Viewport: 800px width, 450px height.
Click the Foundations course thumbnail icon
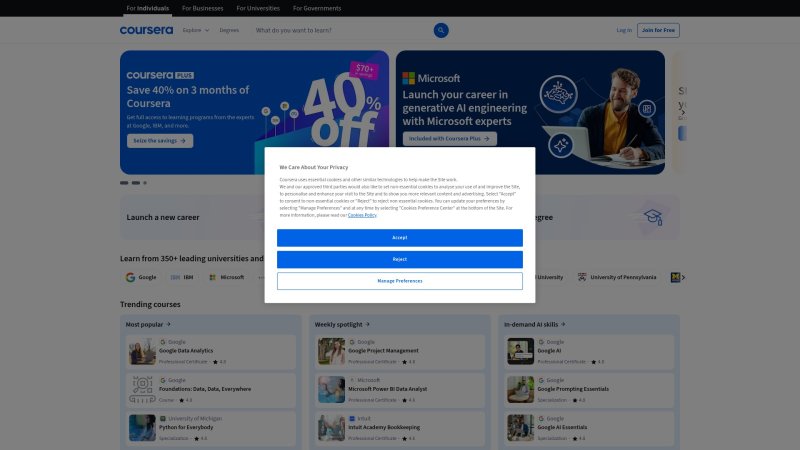pos(142,390)
